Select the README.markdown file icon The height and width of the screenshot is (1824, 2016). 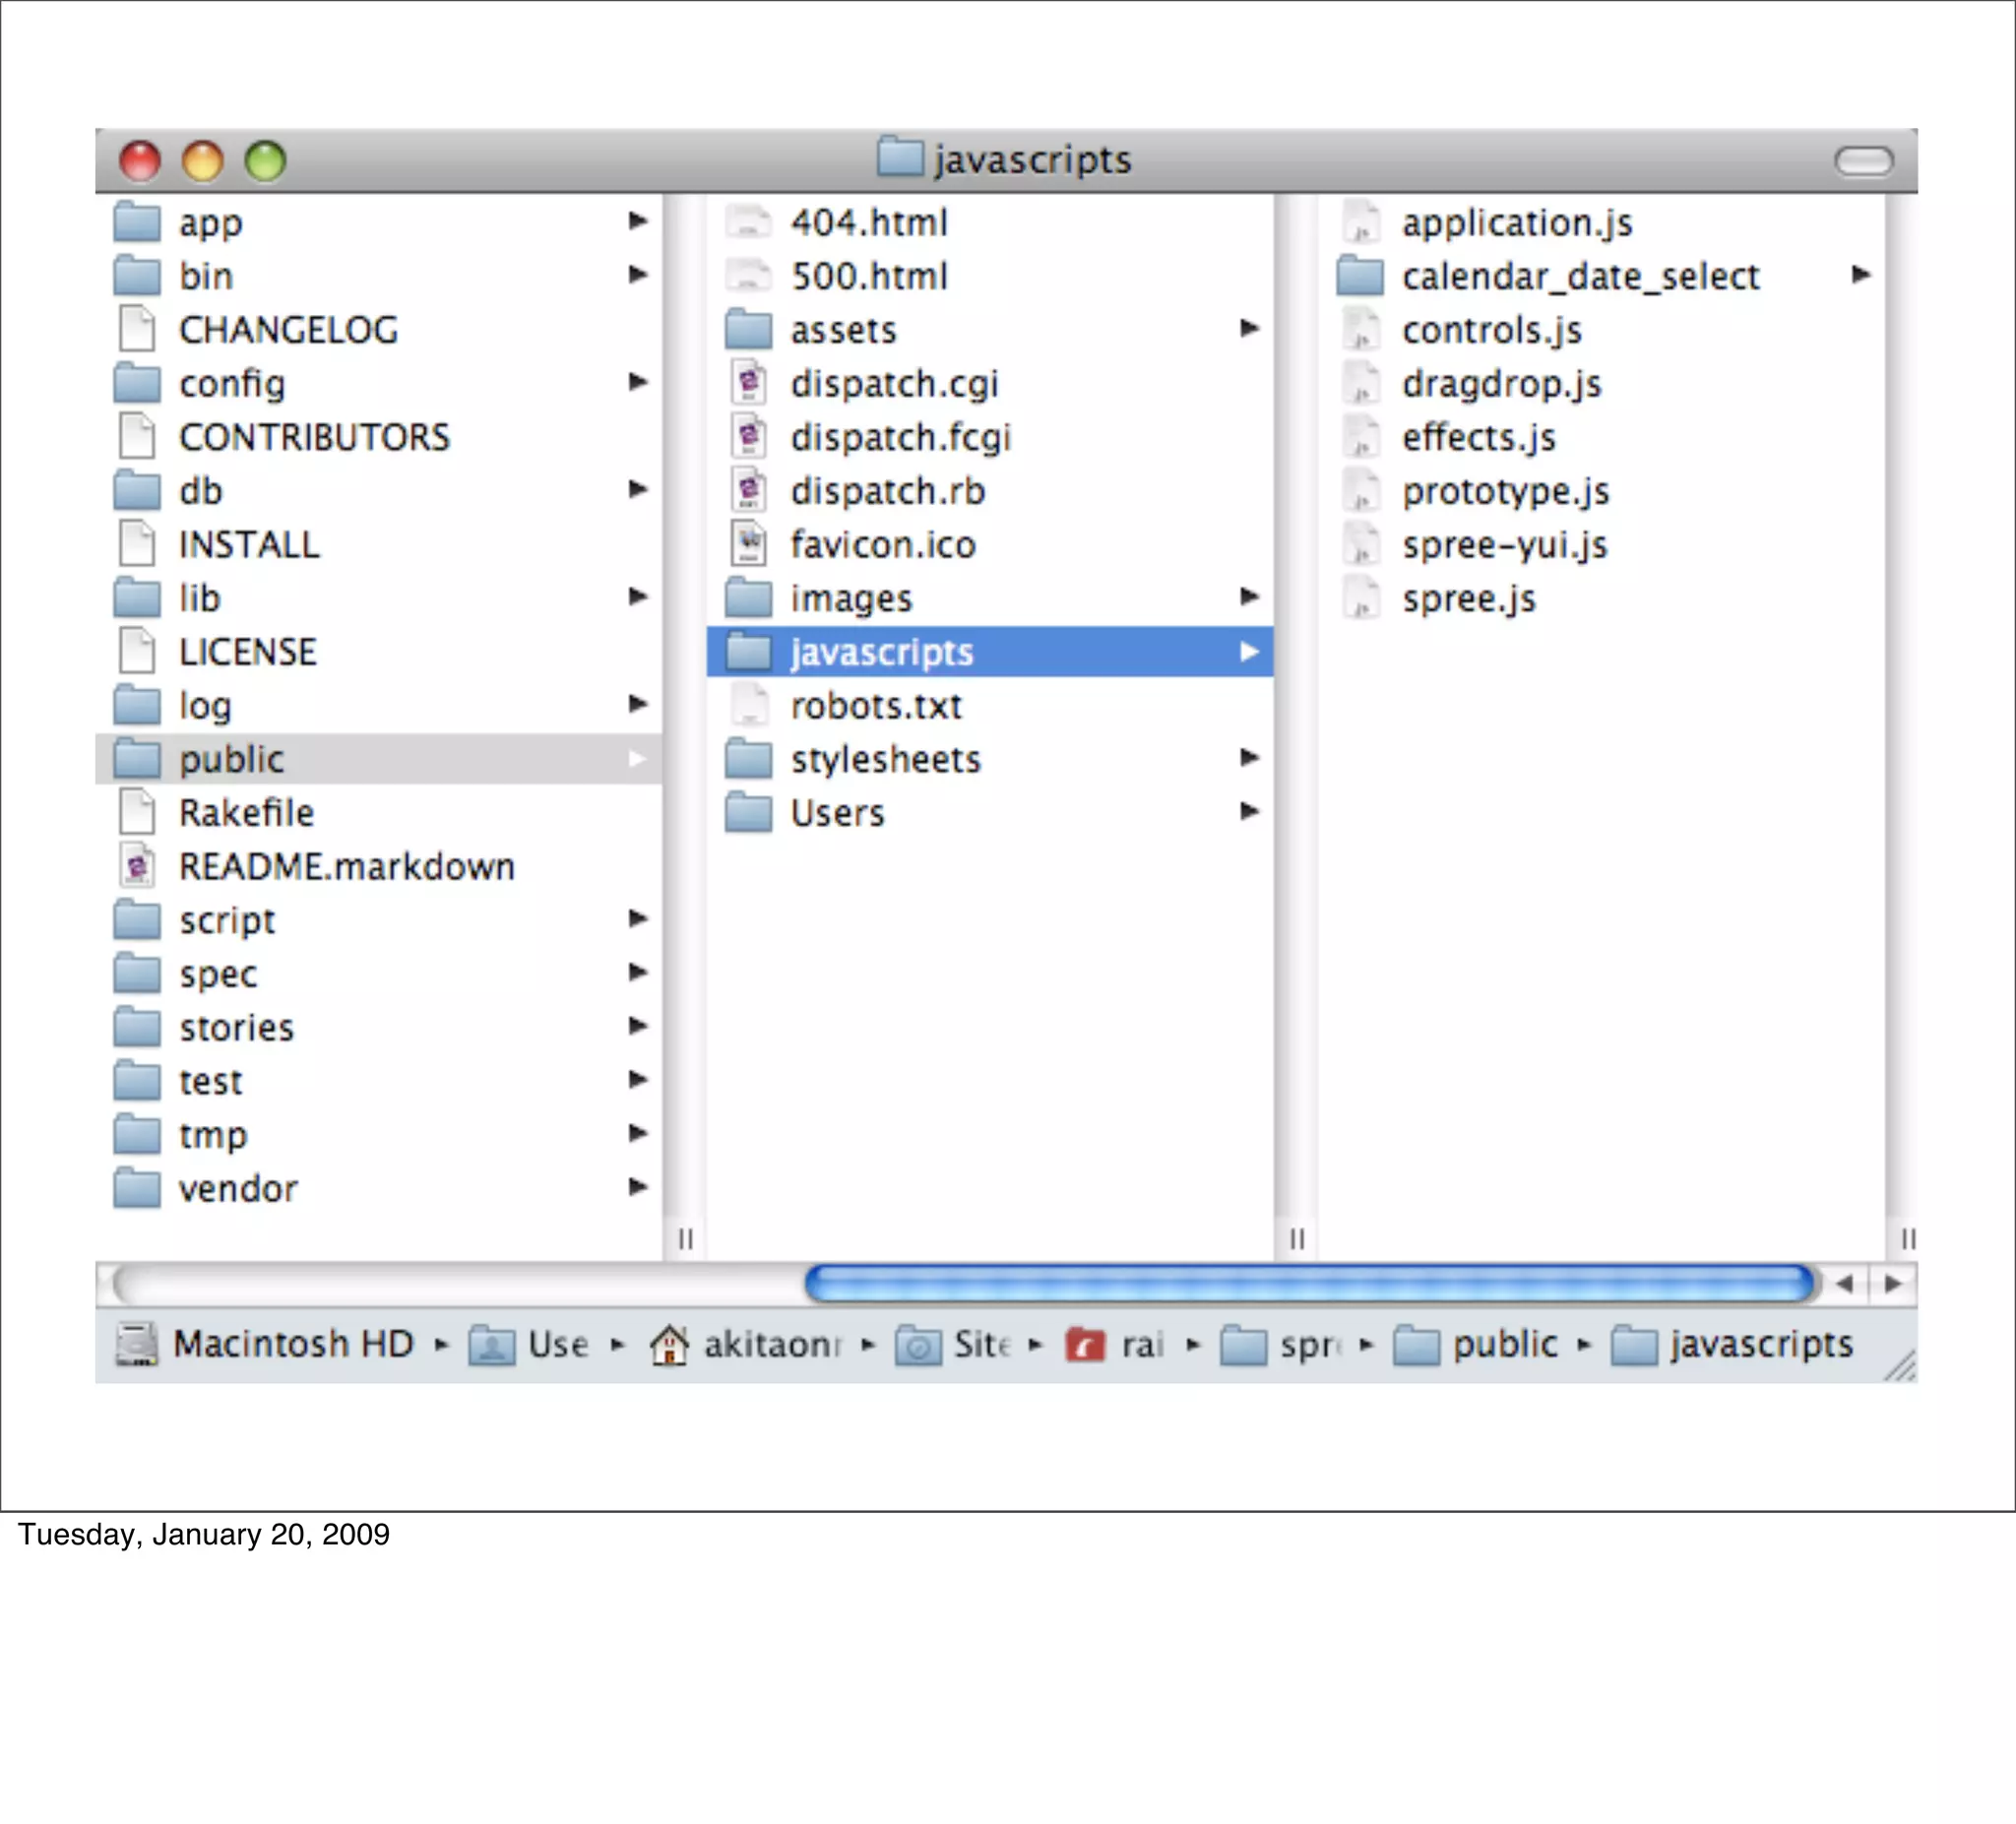(137, 866)
